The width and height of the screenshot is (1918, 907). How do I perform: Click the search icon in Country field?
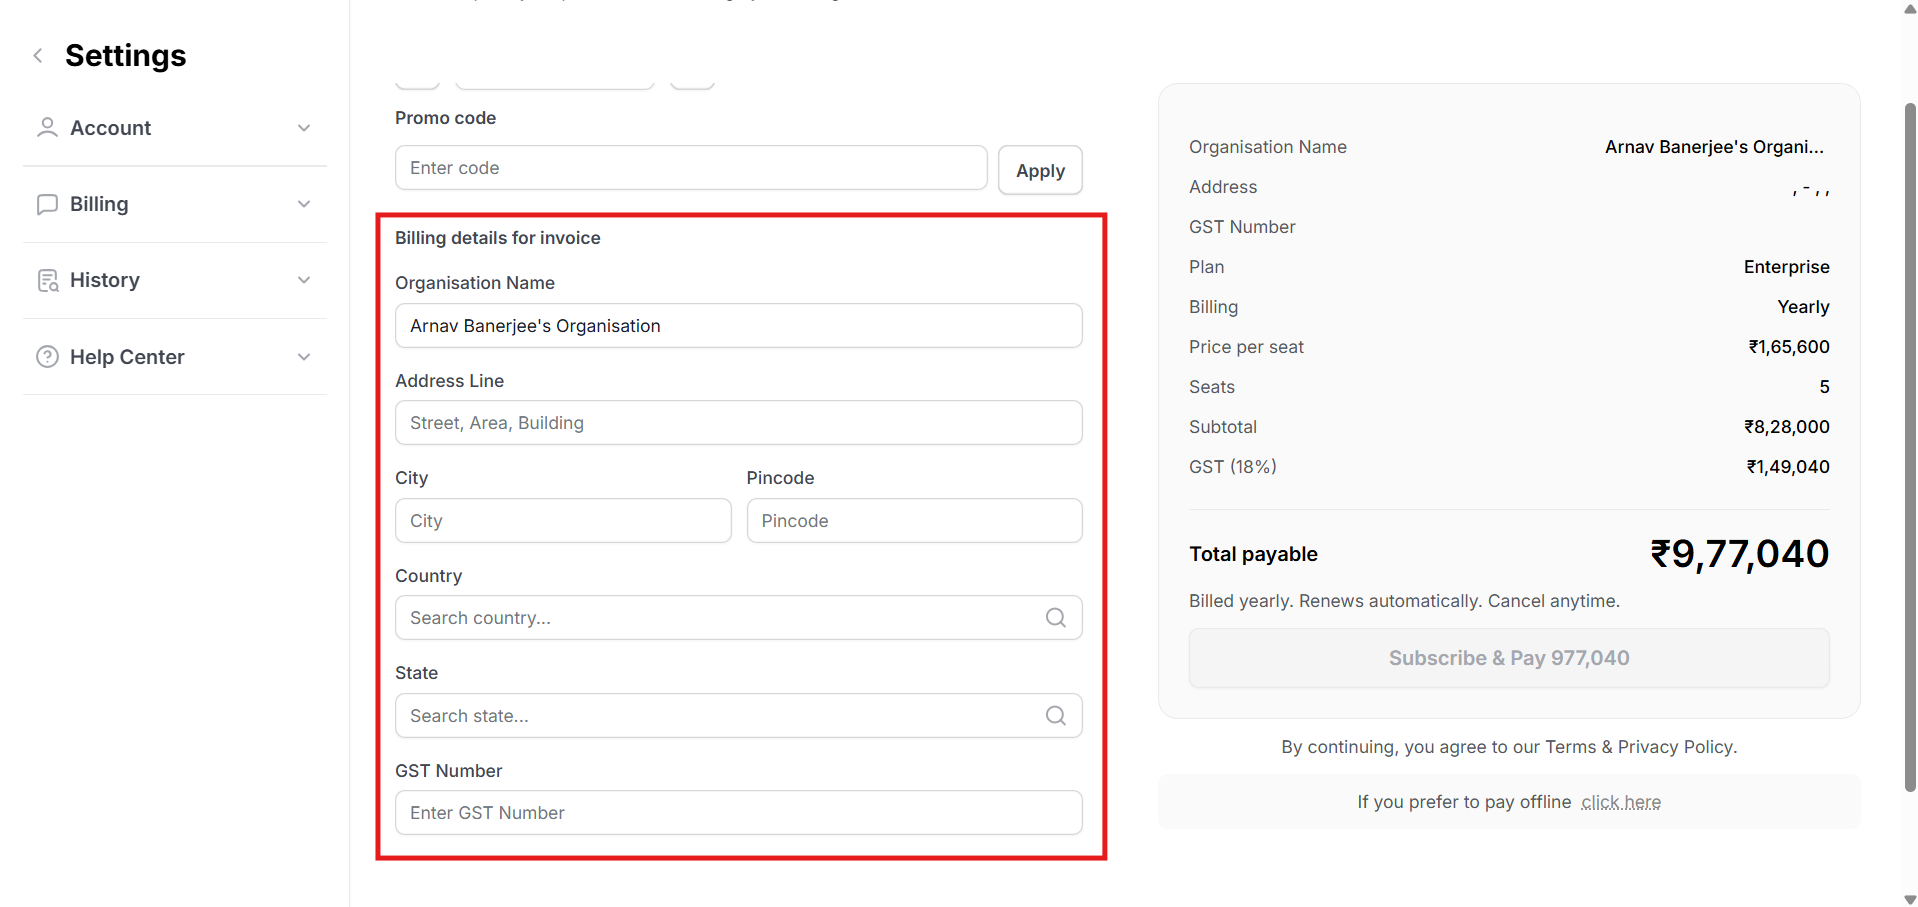[1055, 618]
